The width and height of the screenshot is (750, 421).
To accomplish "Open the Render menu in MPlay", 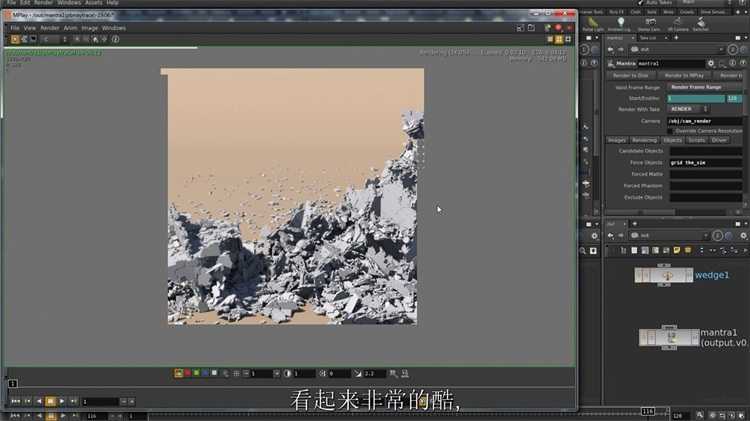I will [49, 28].
